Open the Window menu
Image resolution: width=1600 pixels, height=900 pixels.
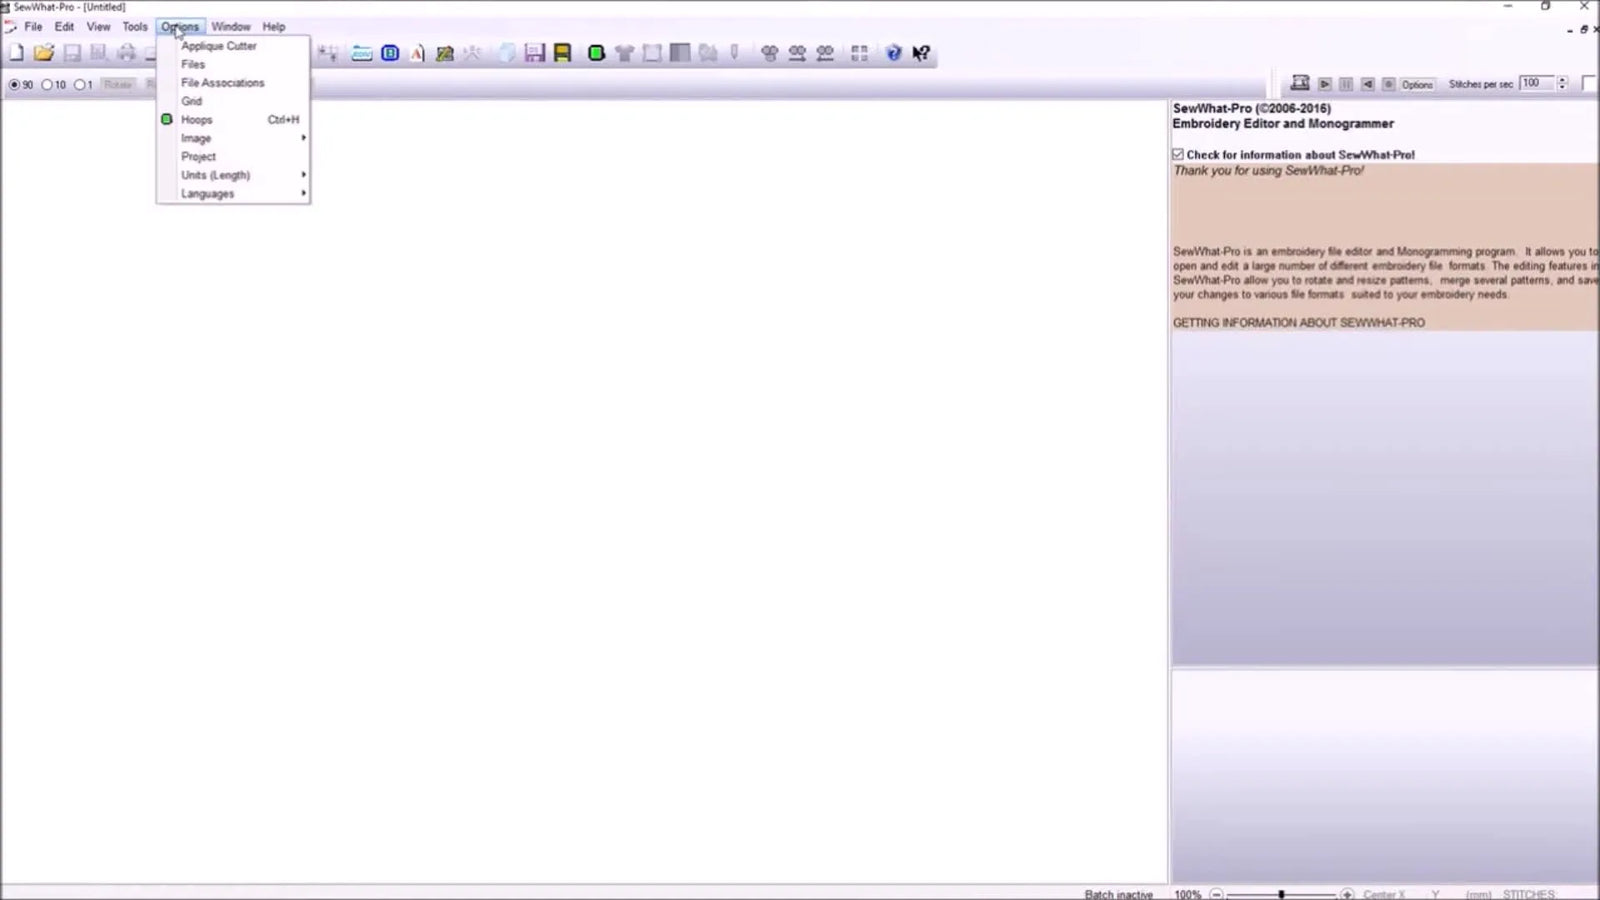(x=231, y=27)
